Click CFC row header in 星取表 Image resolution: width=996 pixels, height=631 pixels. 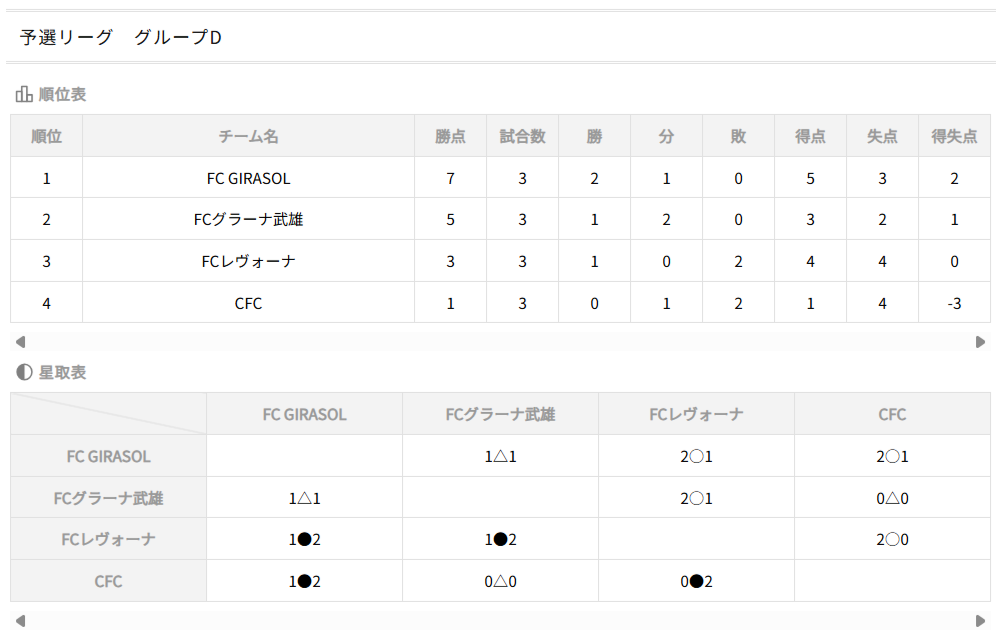(108, 581)
